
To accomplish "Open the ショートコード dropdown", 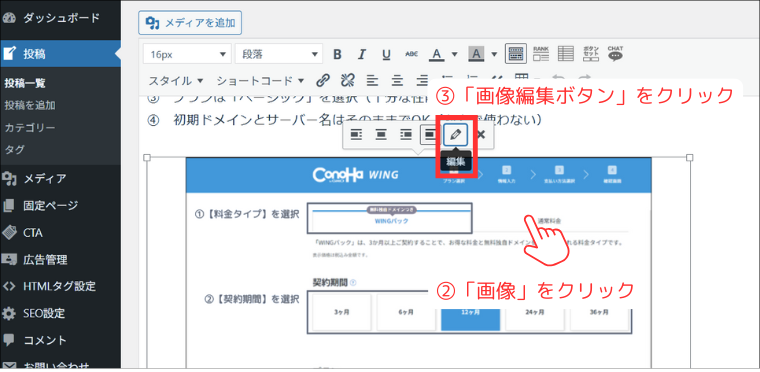I will [x=260, y=80].
